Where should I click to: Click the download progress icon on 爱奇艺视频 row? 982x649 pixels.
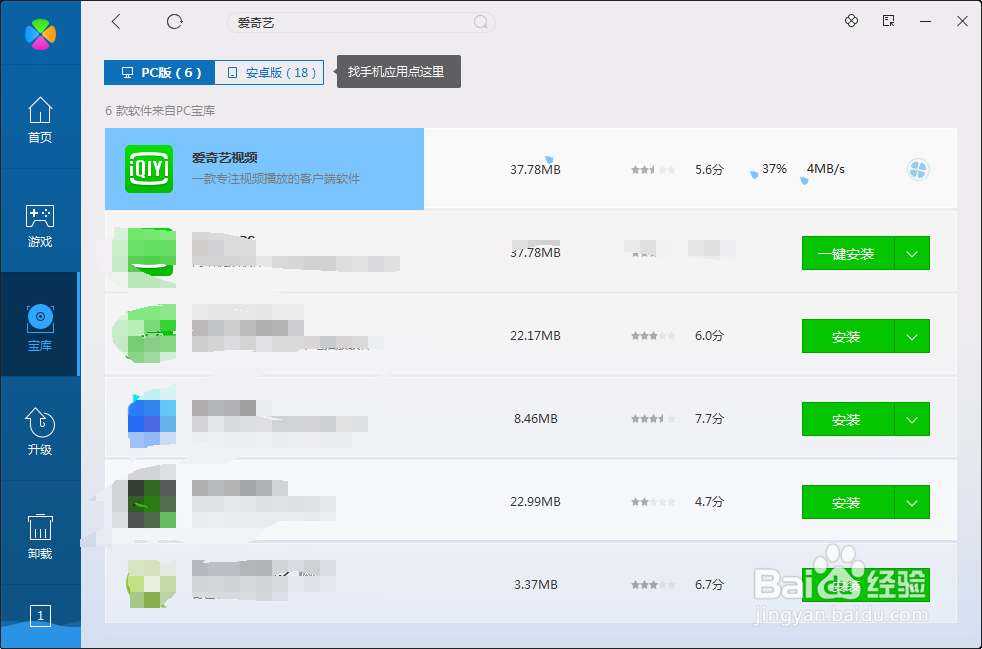tap(918, 169)
